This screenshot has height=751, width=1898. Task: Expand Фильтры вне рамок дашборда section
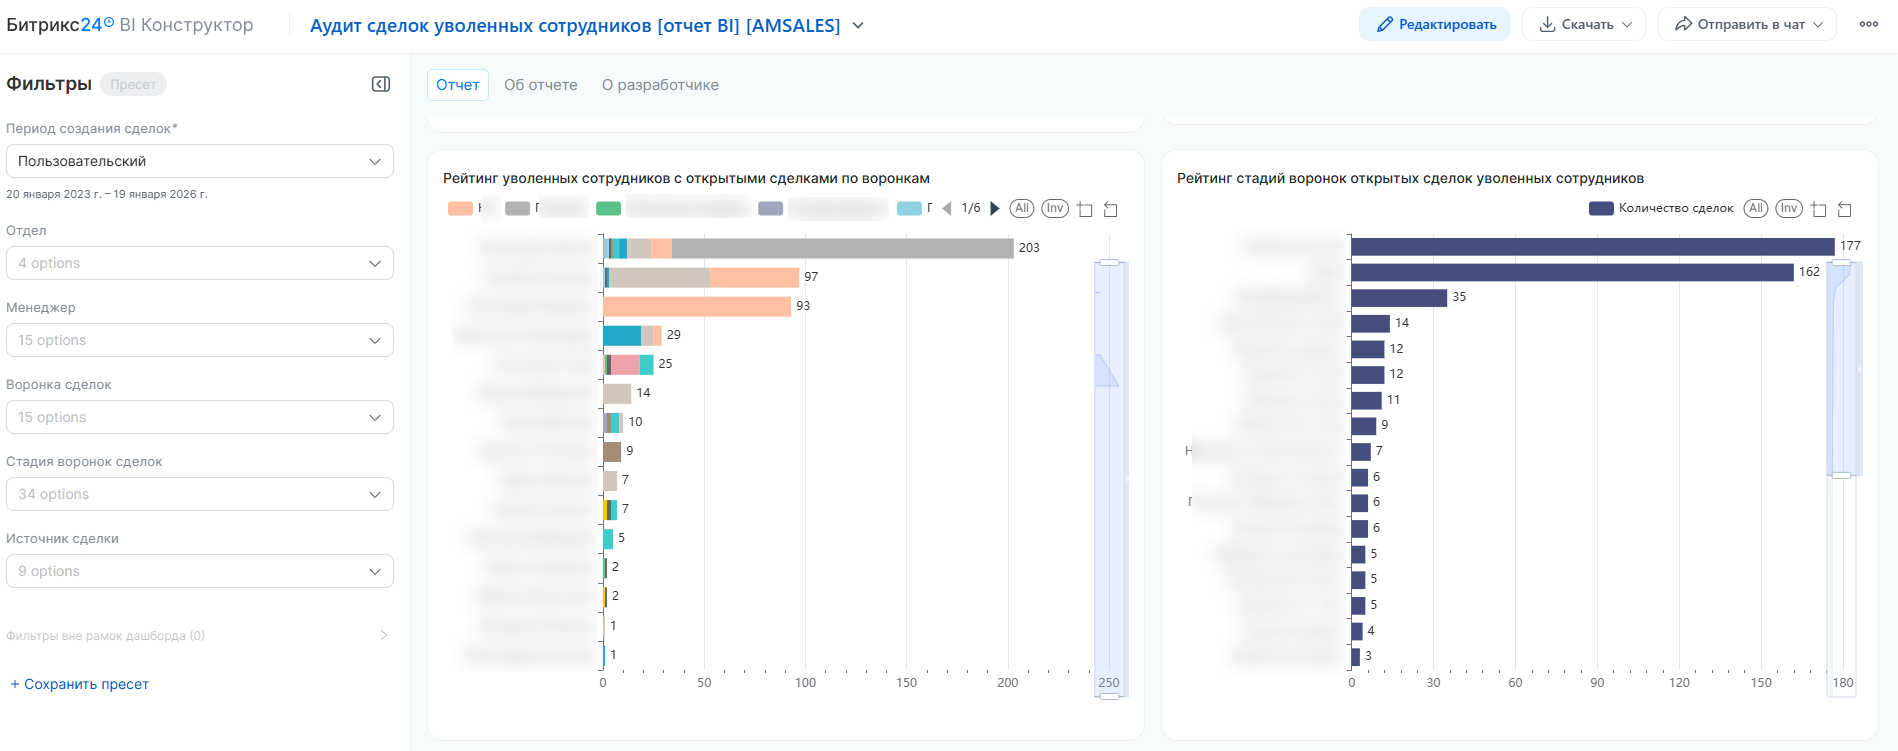tap(384, 635)
